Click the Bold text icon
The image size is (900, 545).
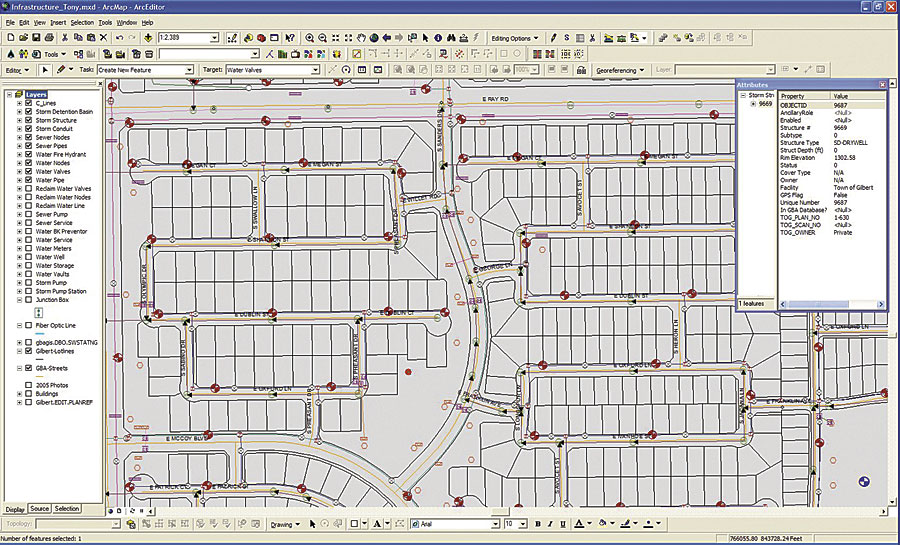click(x=538, y=524)
